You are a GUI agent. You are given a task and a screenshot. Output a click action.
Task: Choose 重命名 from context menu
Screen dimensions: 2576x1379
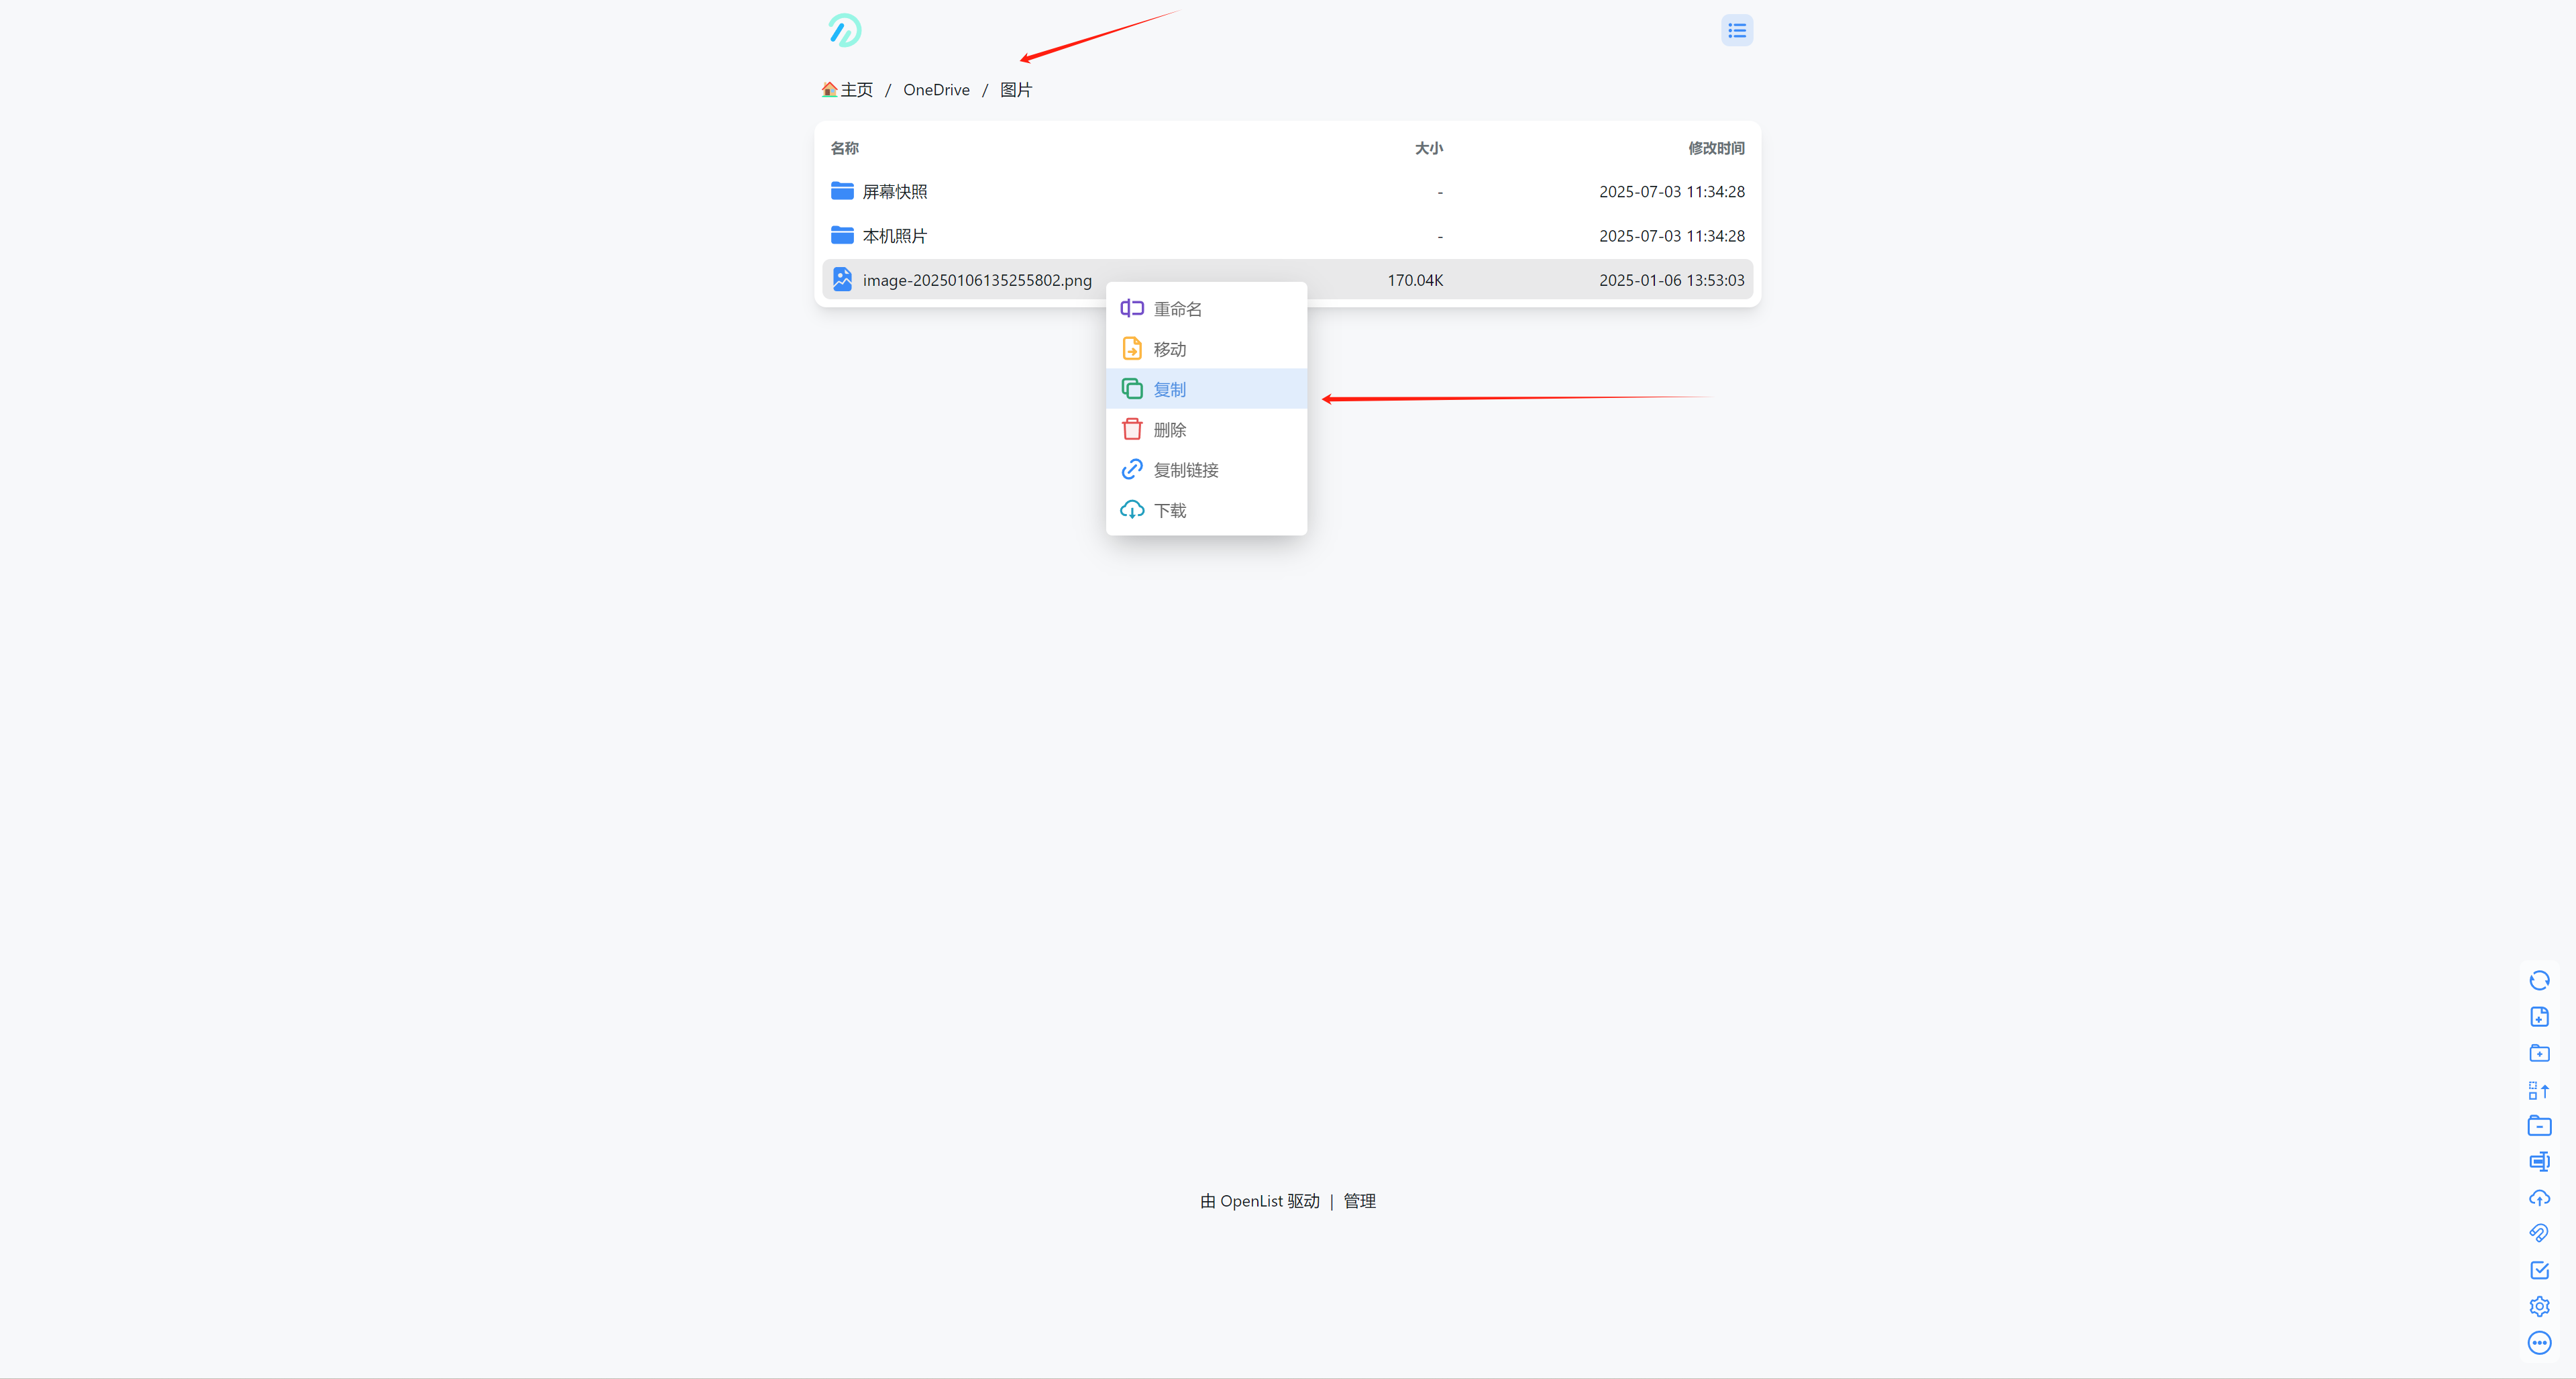pyautogui.click(x=1206, y=309)
